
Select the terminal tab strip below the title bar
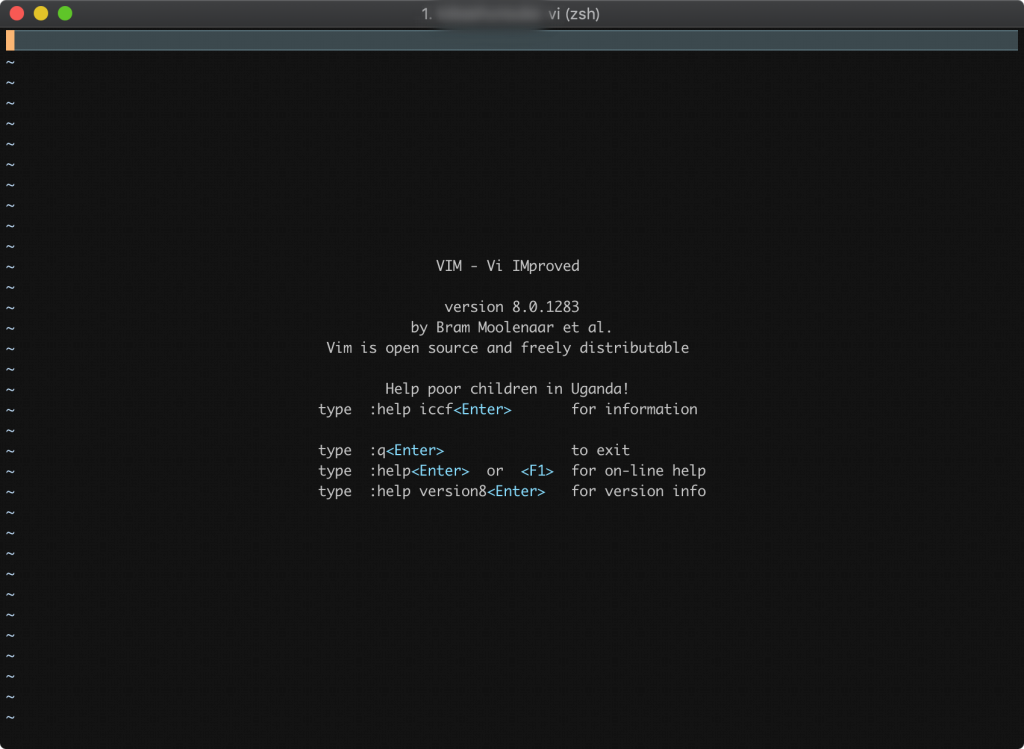click(500, 40)
